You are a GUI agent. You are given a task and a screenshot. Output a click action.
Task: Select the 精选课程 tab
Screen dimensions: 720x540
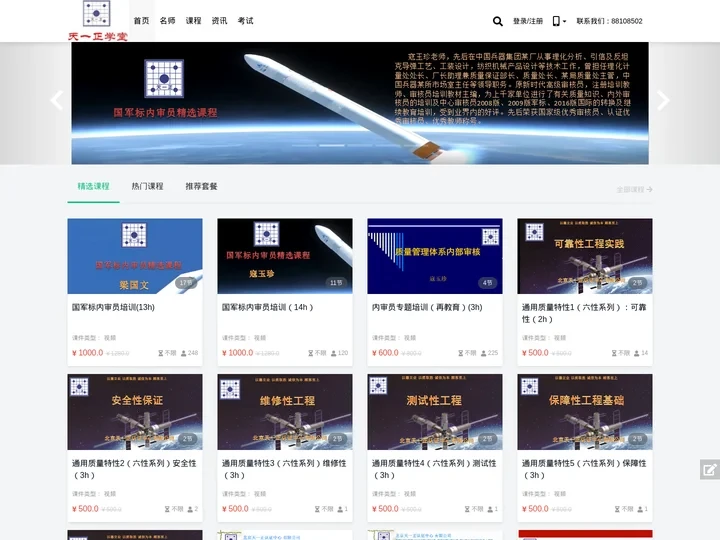click(94, 186)
